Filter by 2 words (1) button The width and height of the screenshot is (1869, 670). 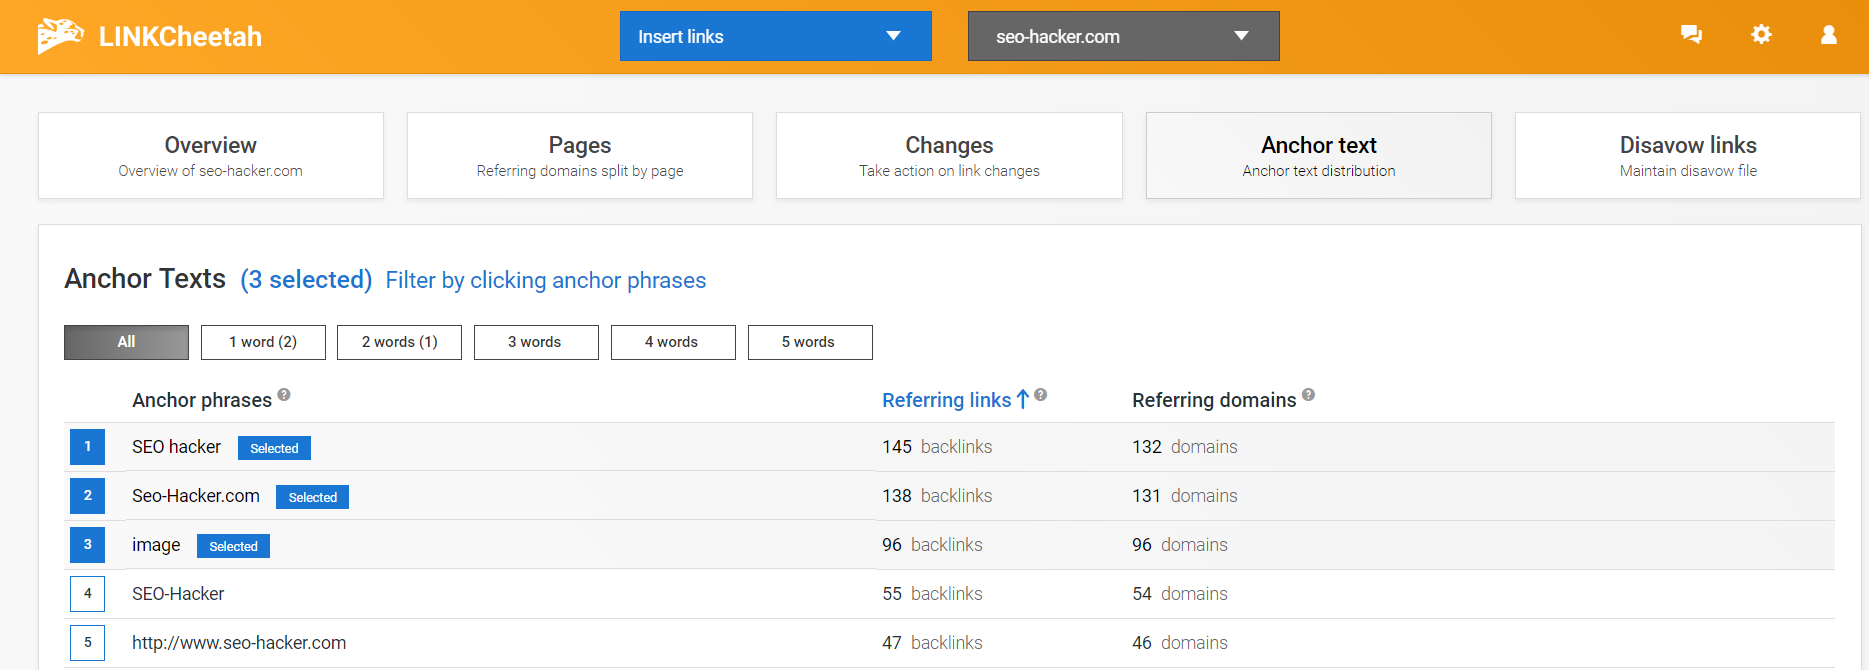pos(399,342)
